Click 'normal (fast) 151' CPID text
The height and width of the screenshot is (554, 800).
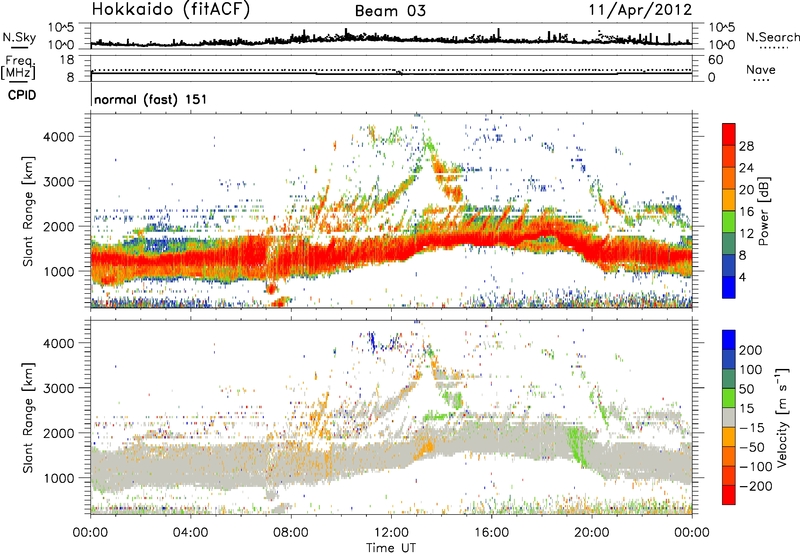(151, 99)
